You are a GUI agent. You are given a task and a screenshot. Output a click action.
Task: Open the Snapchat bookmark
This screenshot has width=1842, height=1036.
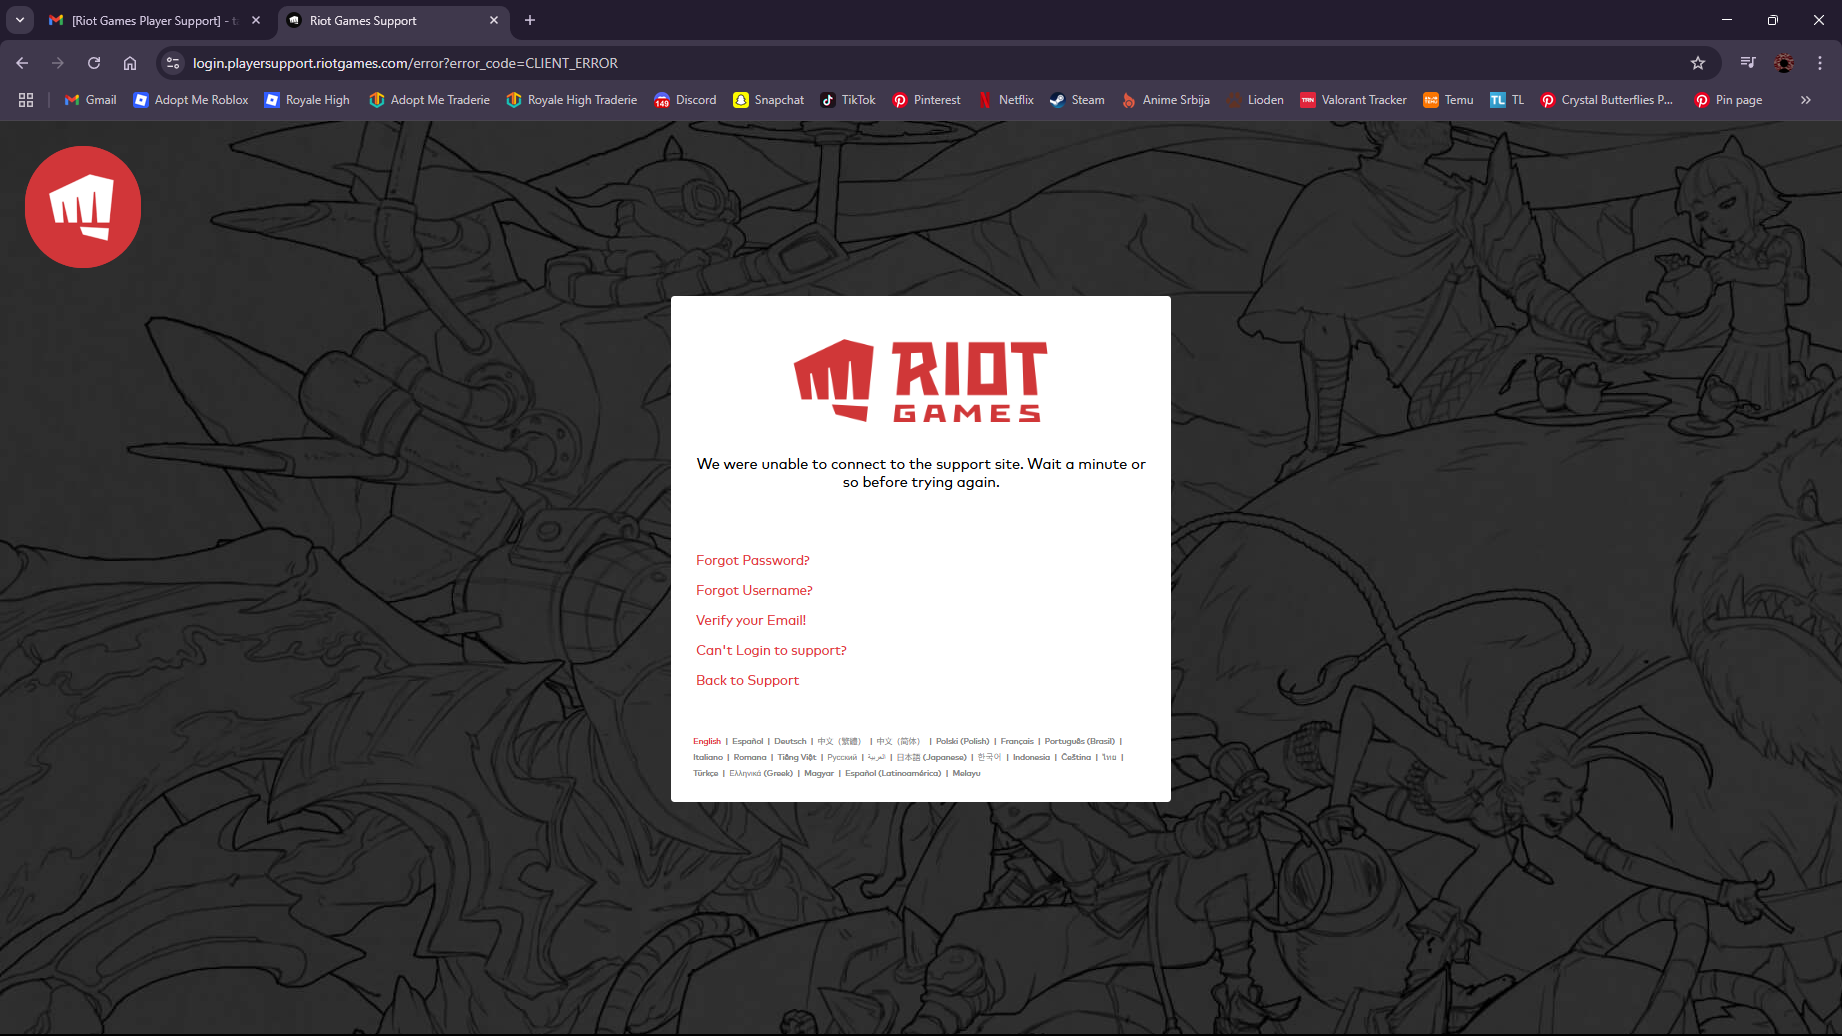(x=769, y=100)
